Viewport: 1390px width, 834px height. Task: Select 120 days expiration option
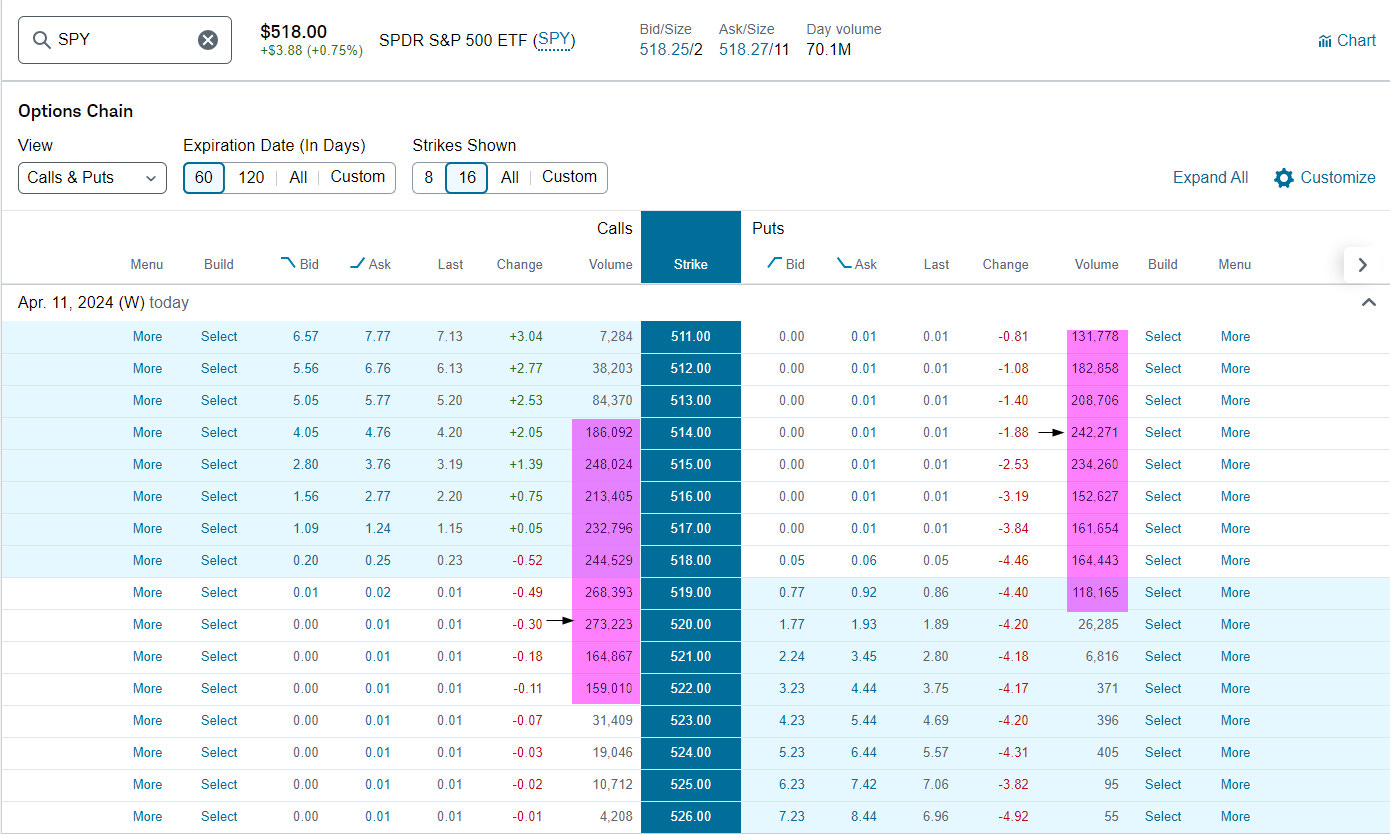tap(251, 178)
